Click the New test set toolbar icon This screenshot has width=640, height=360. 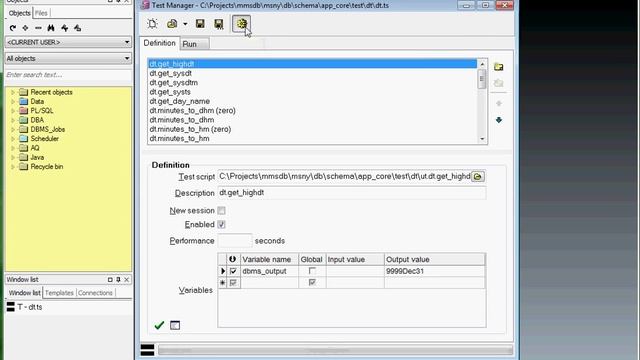click(x=153, y=24)
